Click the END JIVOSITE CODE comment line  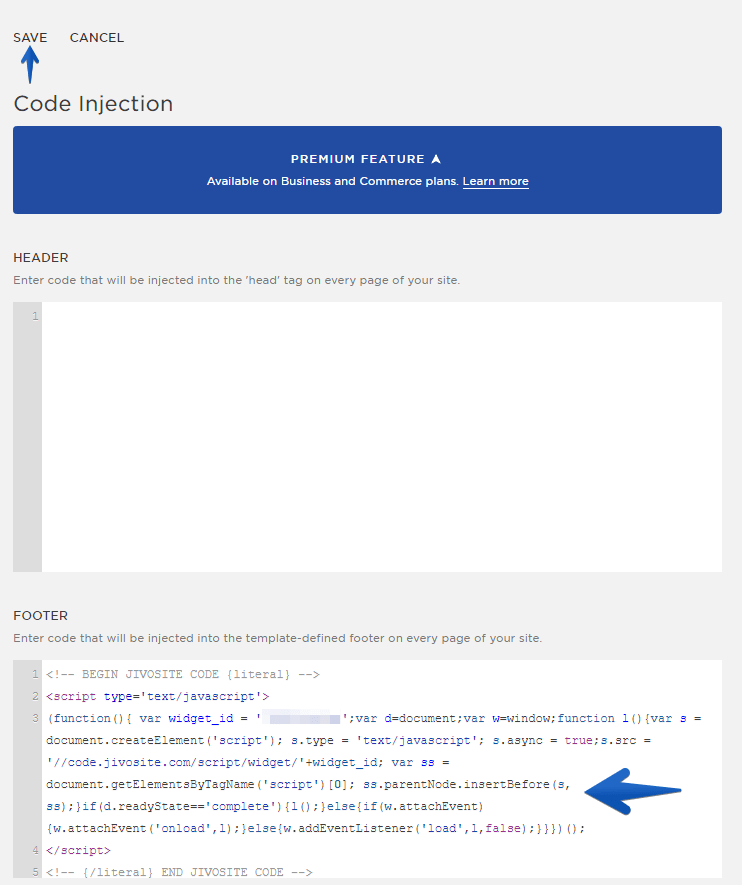[x=179, y=872]
